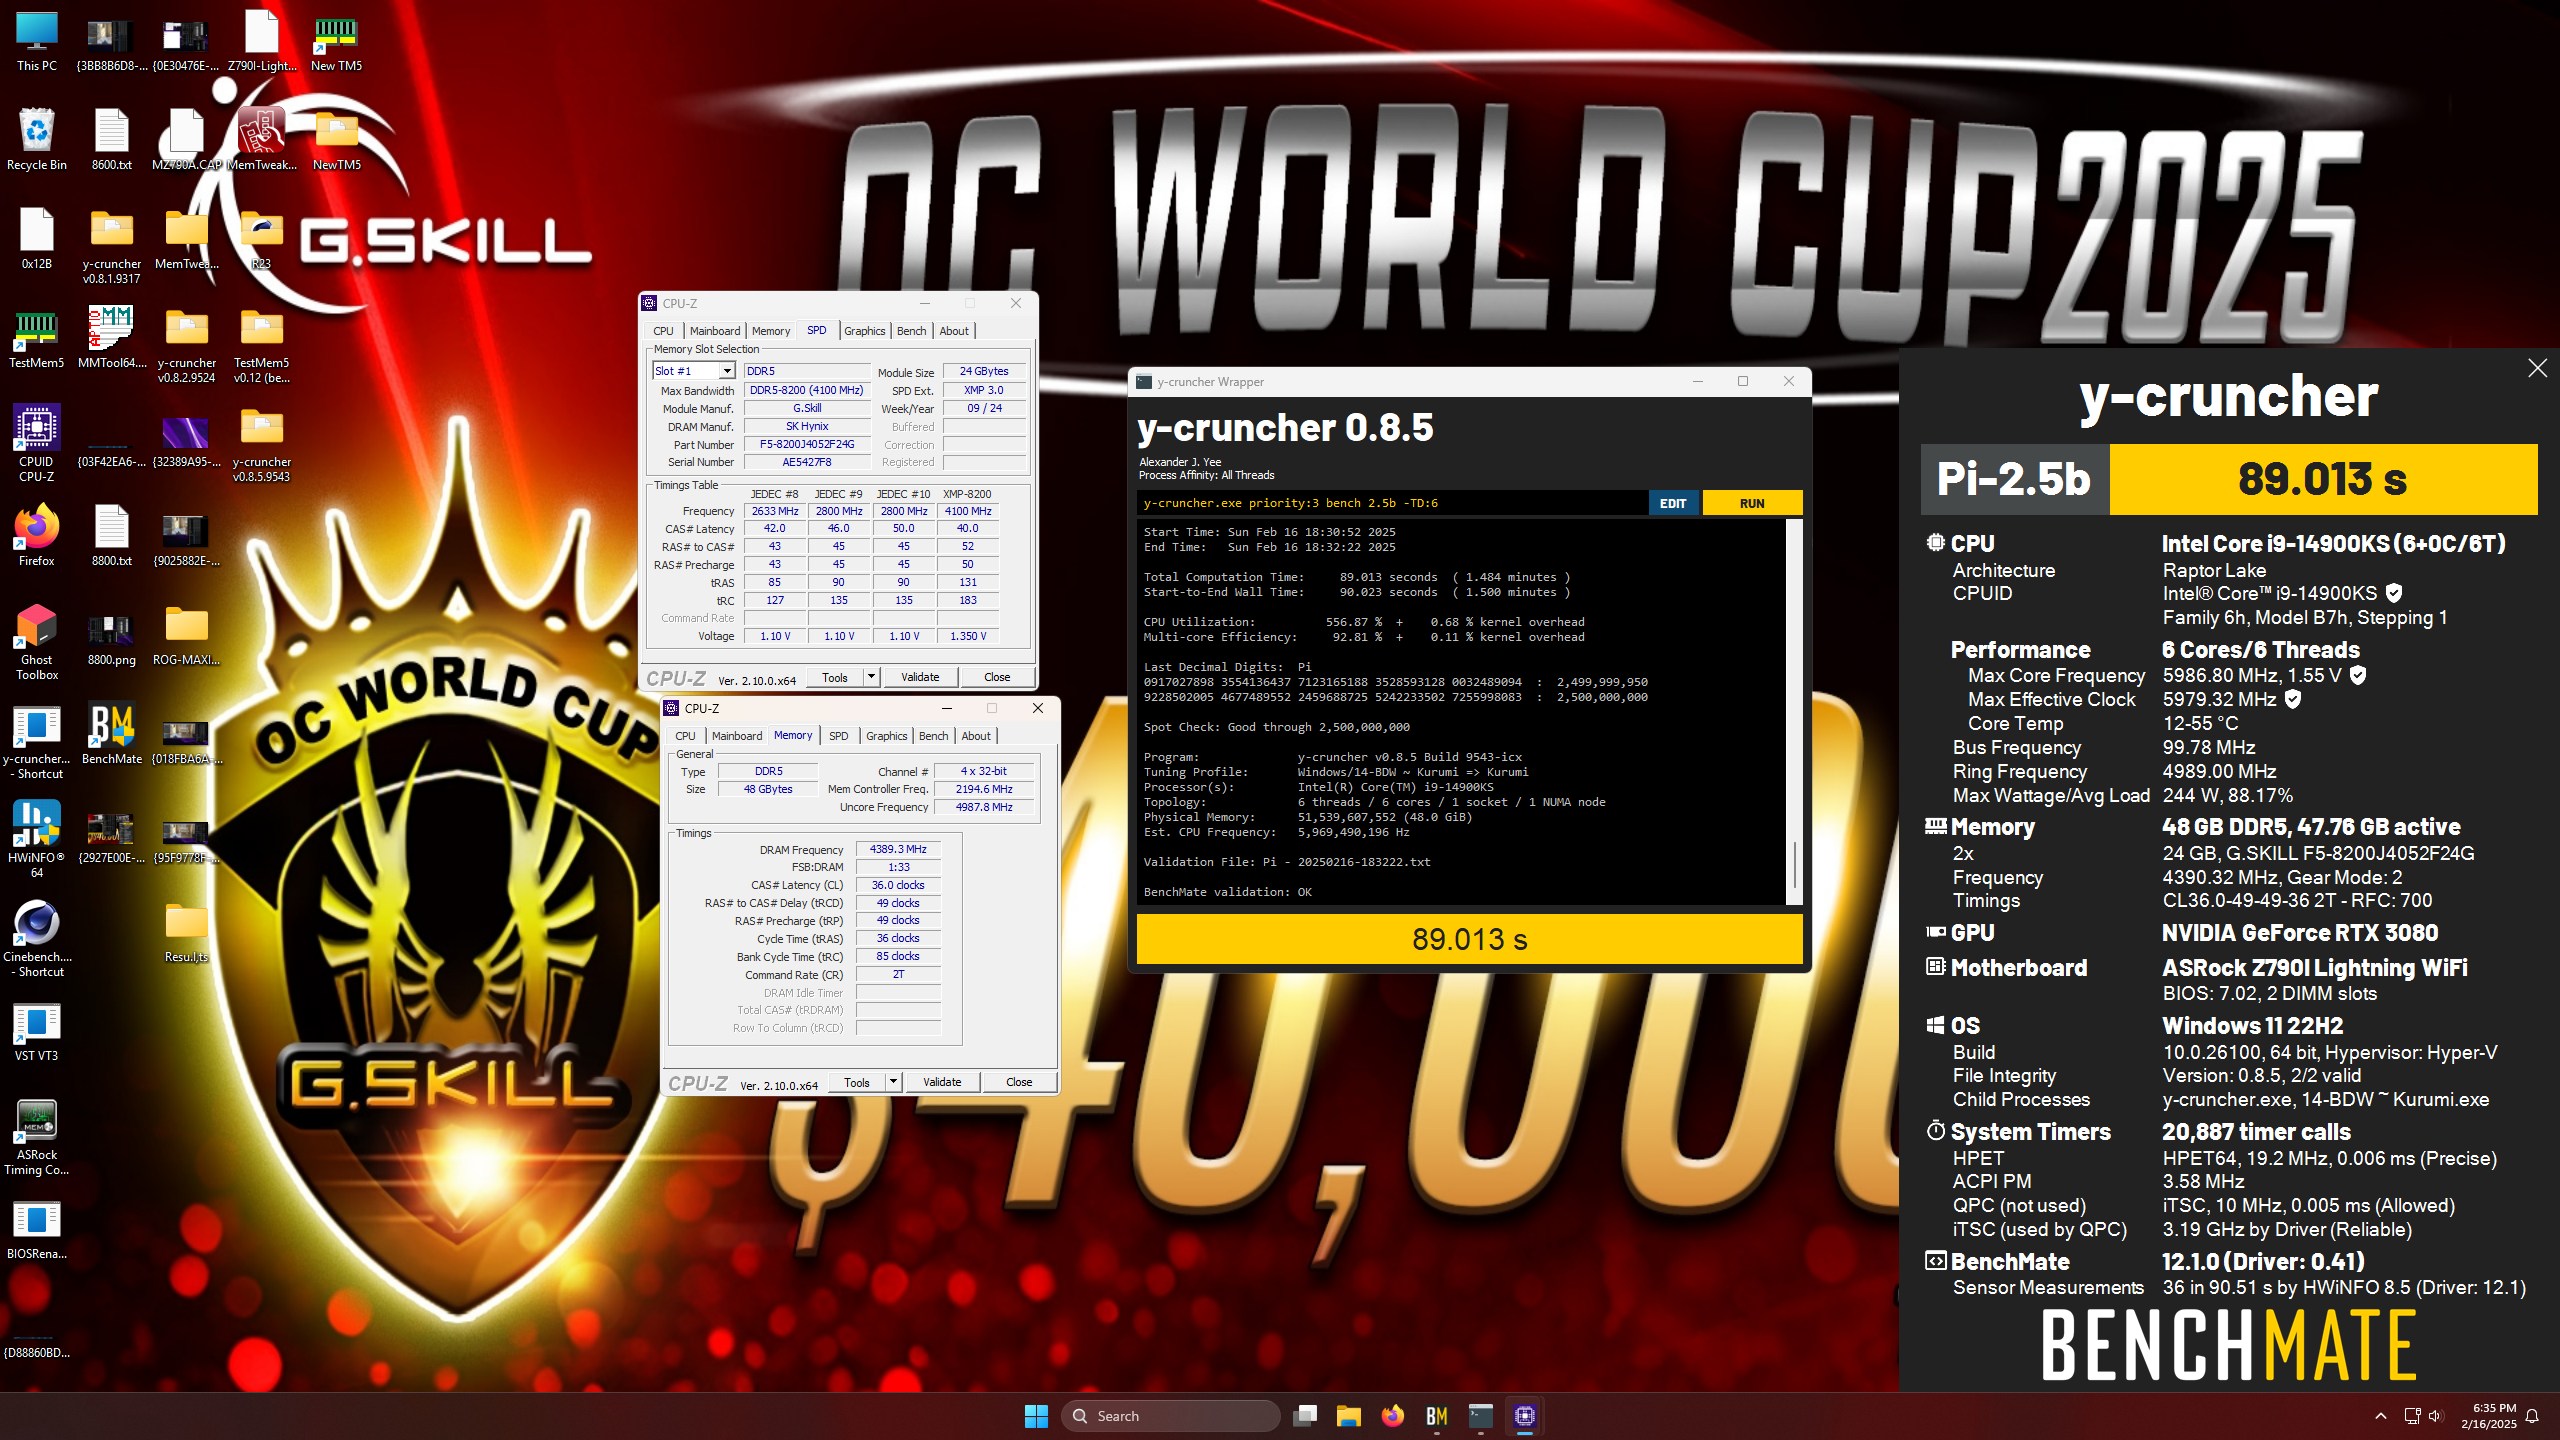The width and height of the screenshot is (2560, 1440).
Task: Open the New TM5 shortcut icon
Action: (x=336, y=41)
